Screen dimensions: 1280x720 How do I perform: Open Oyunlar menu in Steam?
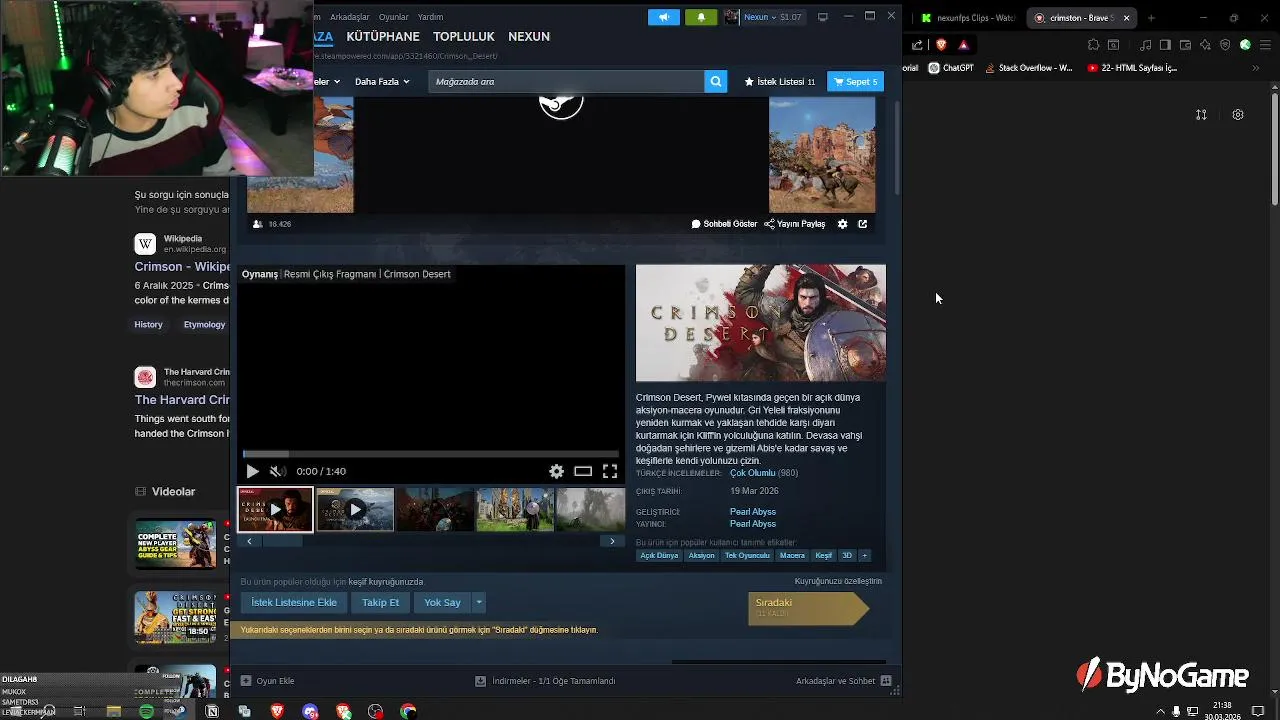(394, 17)
